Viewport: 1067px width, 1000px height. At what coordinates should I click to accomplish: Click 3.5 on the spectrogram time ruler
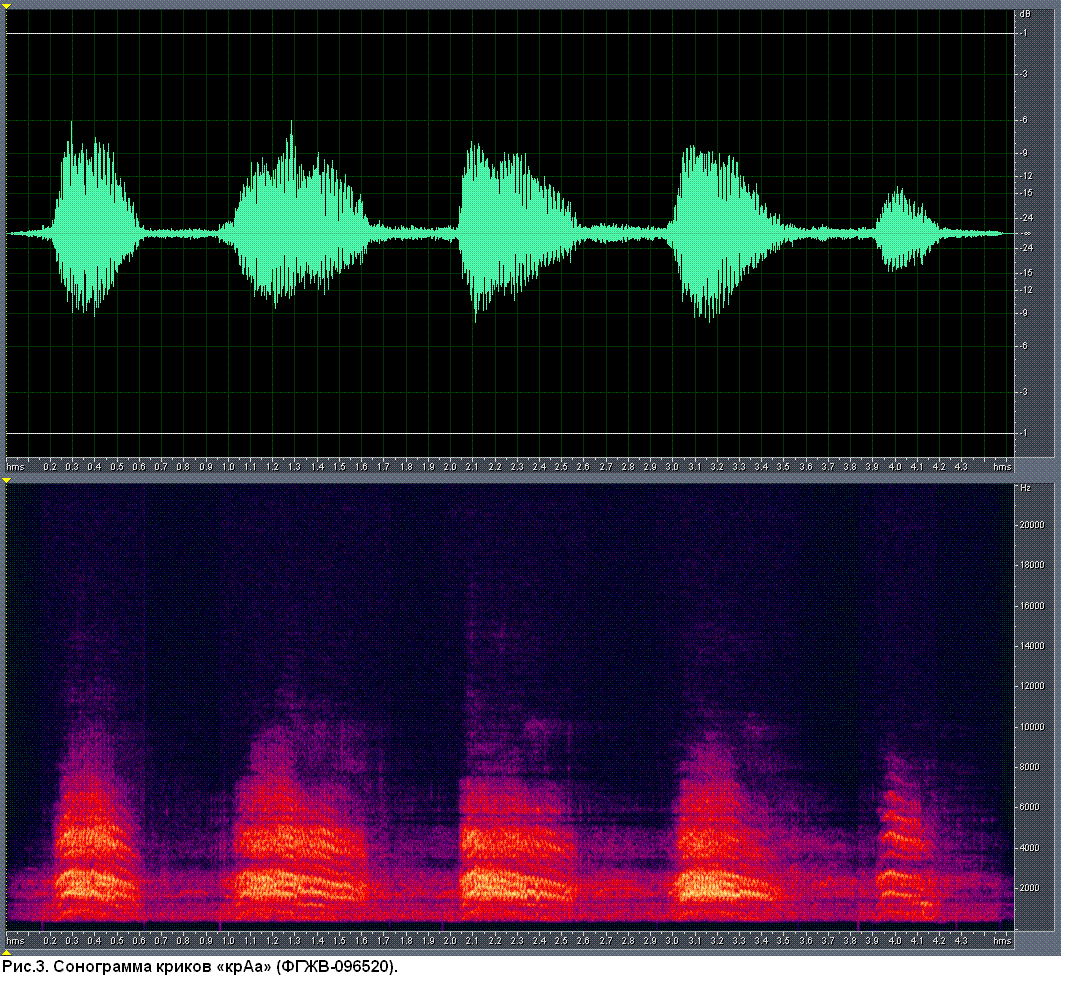tap(783, 941)
